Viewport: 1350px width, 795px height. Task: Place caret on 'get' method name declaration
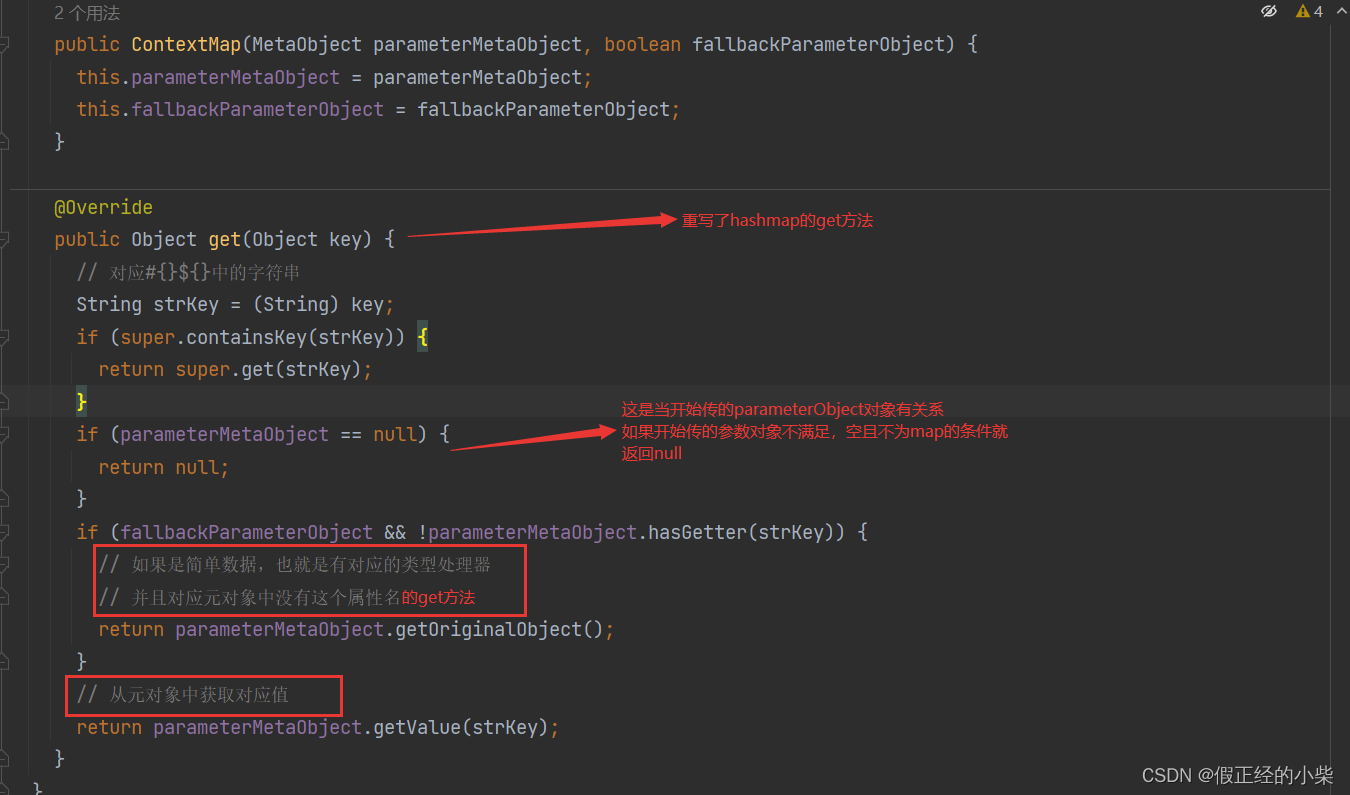225,240
